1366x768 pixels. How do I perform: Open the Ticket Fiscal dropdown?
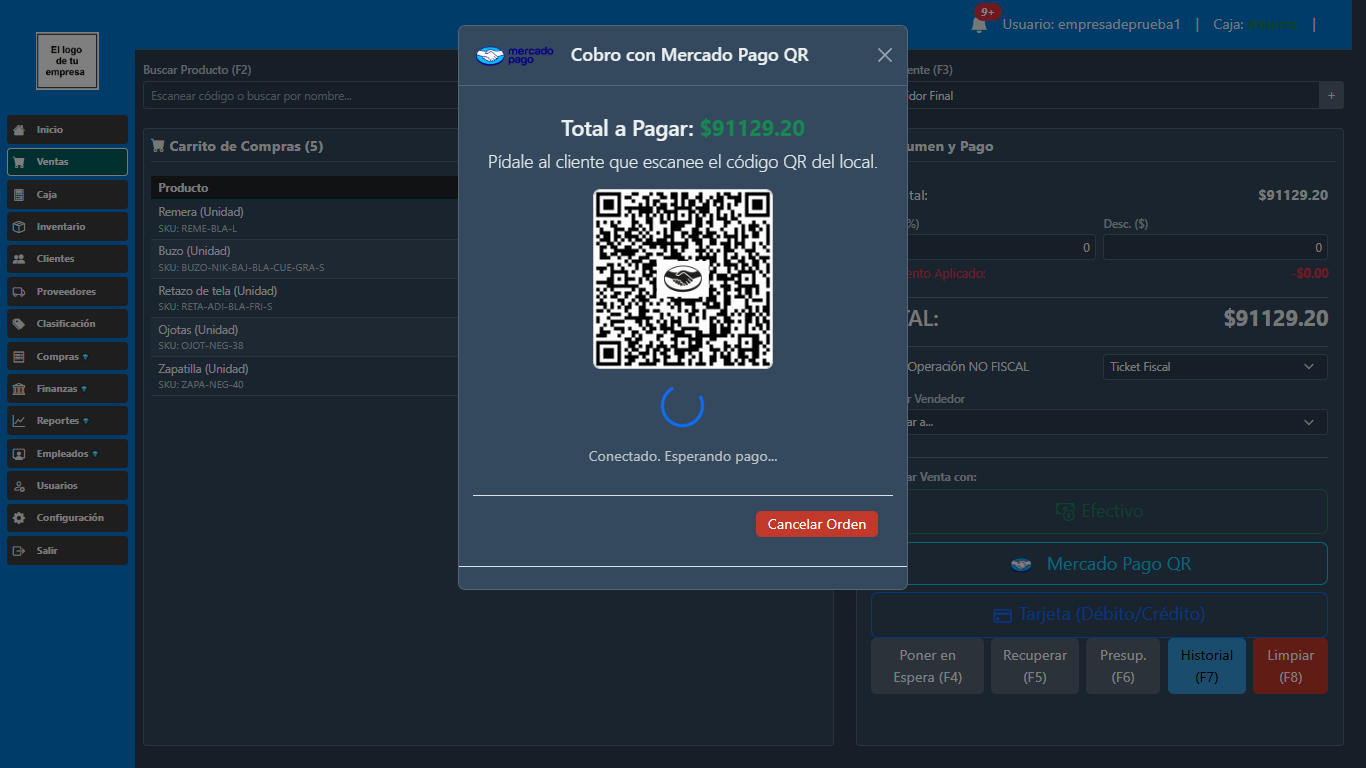(1214, 367)
